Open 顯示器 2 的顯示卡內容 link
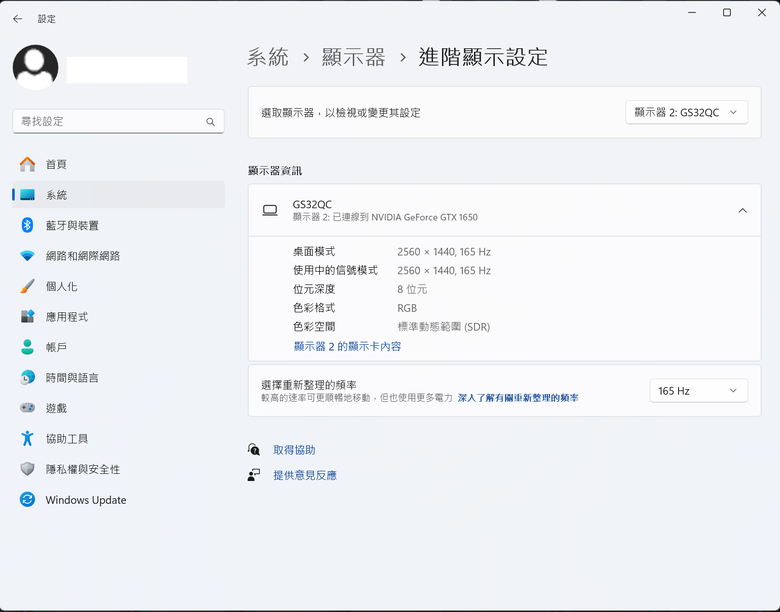Screen dimensions: 780x612 tap(347, 346)
